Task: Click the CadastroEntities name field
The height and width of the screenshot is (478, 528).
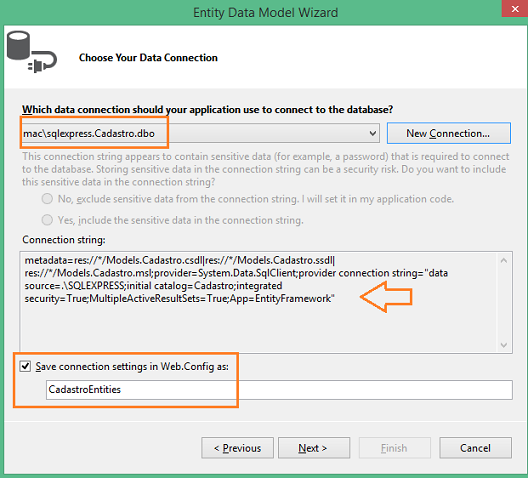Action: click(279, 390)
